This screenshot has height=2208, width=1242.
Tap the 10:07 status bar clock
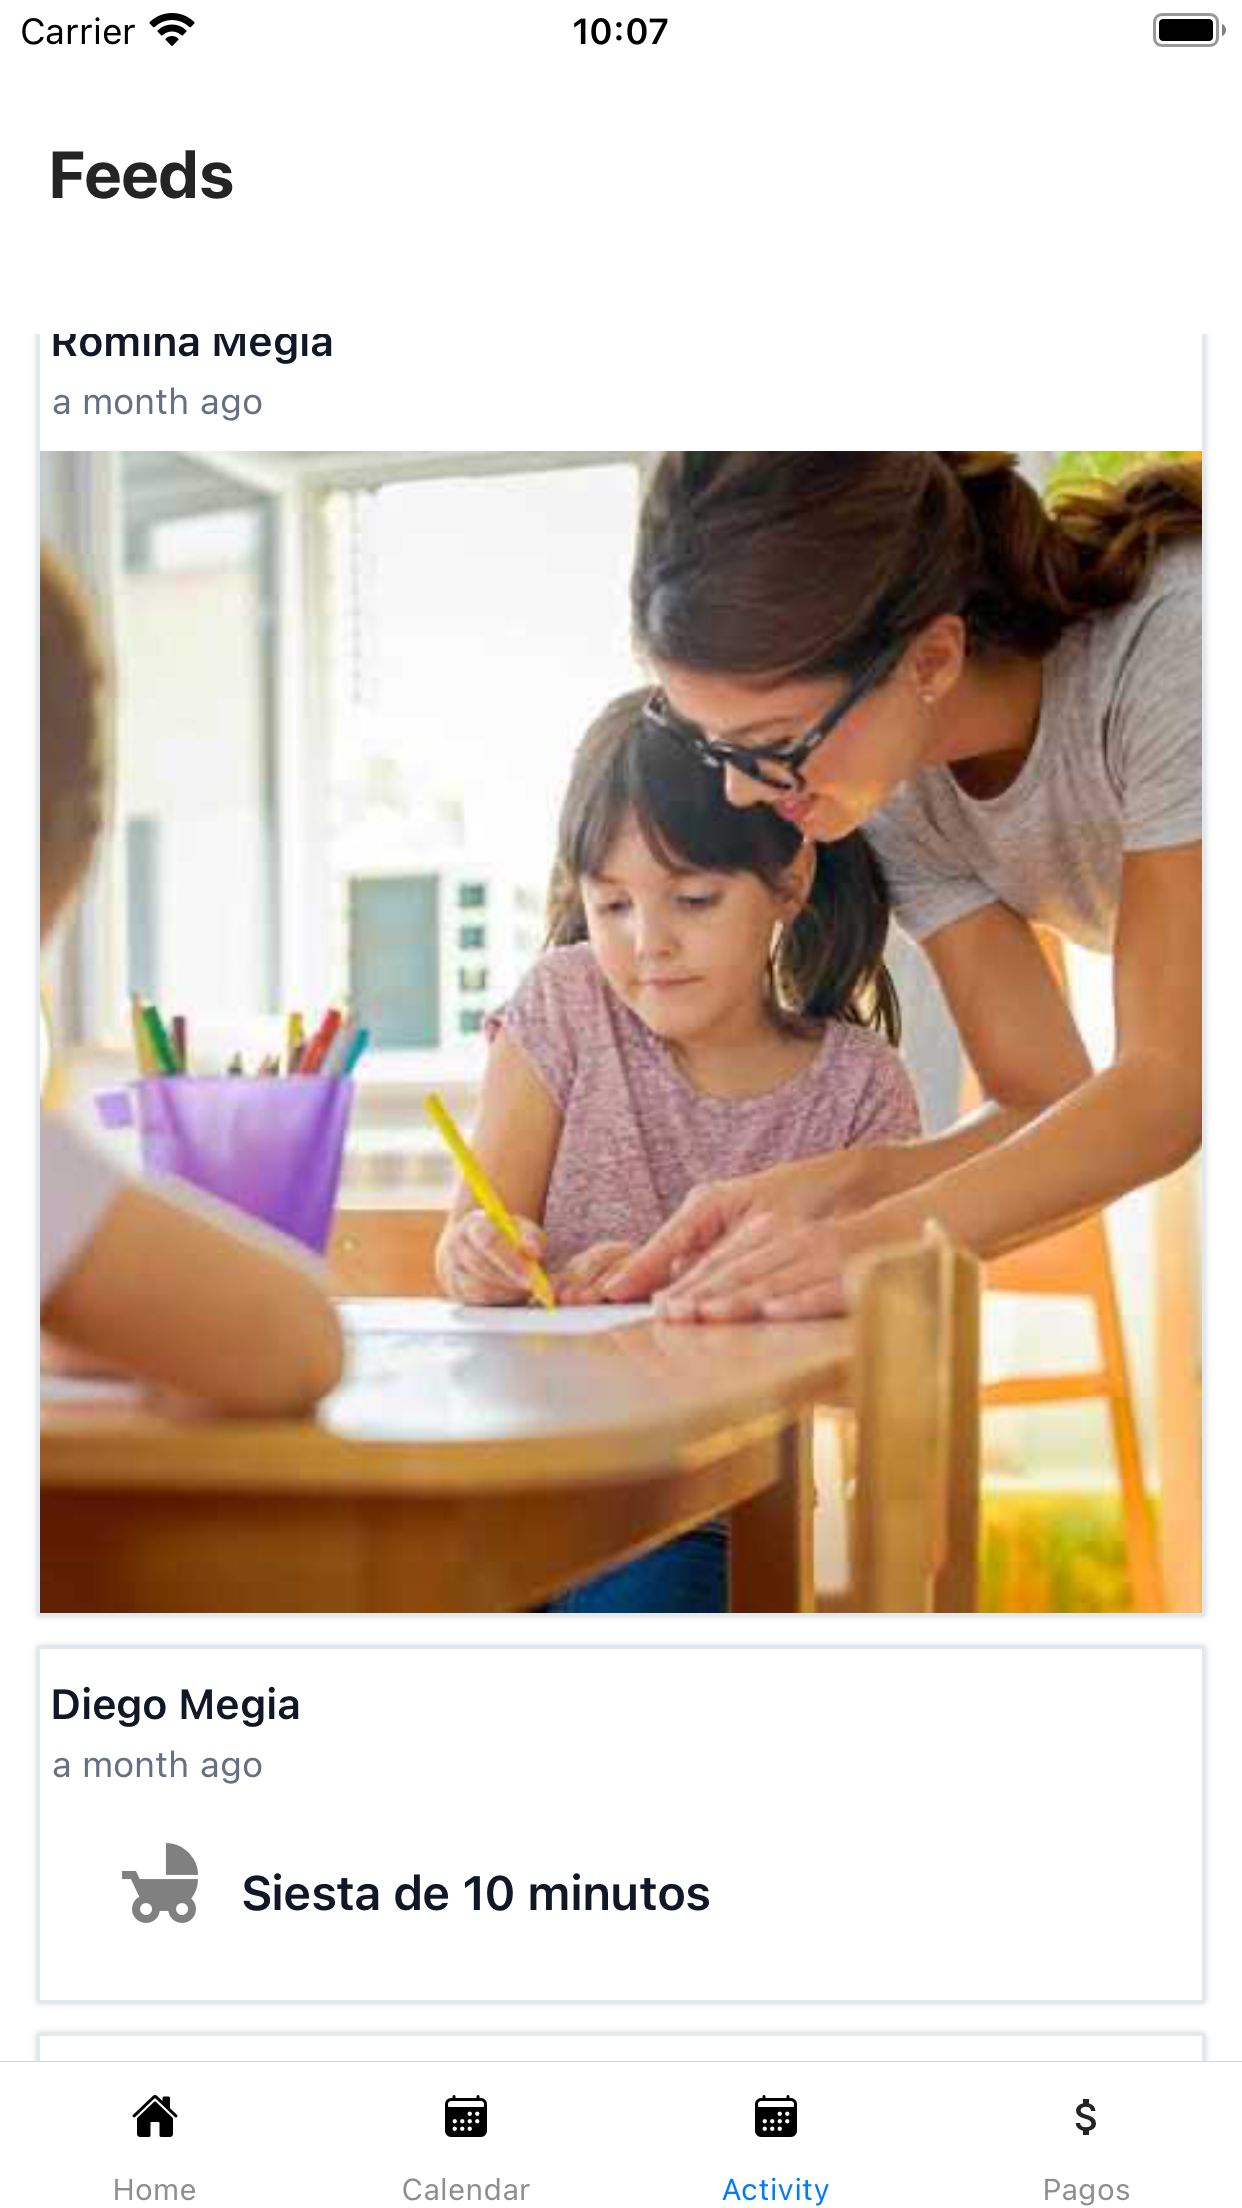[620, 31]
